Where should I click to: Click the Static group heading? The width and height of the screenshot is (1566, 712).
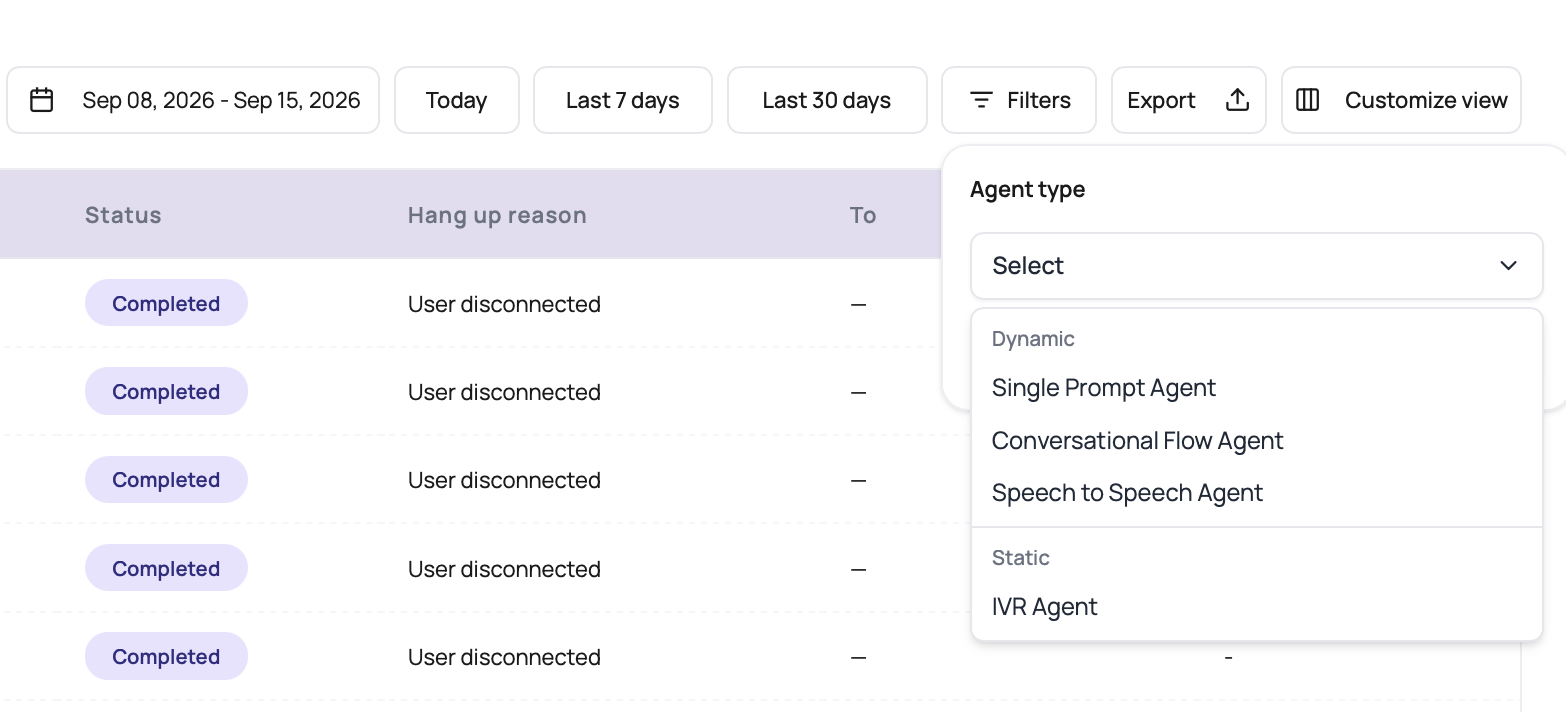(x=1020, y=558)
